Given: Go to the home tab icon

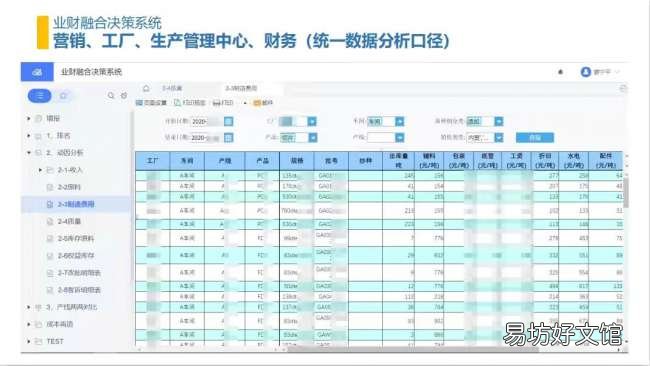Looking at the screenshot, I should pos(146,88).
